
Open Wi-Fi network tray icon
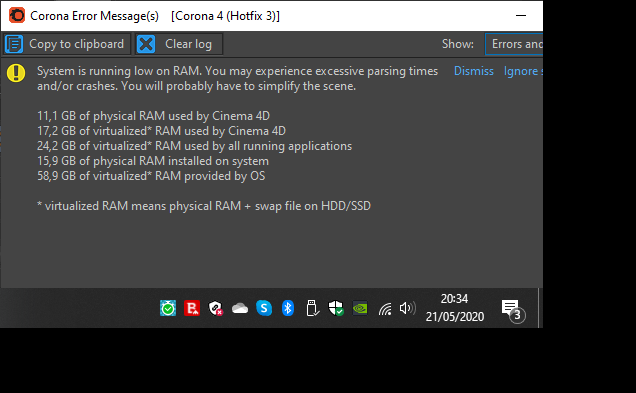[x=385, y=309]
